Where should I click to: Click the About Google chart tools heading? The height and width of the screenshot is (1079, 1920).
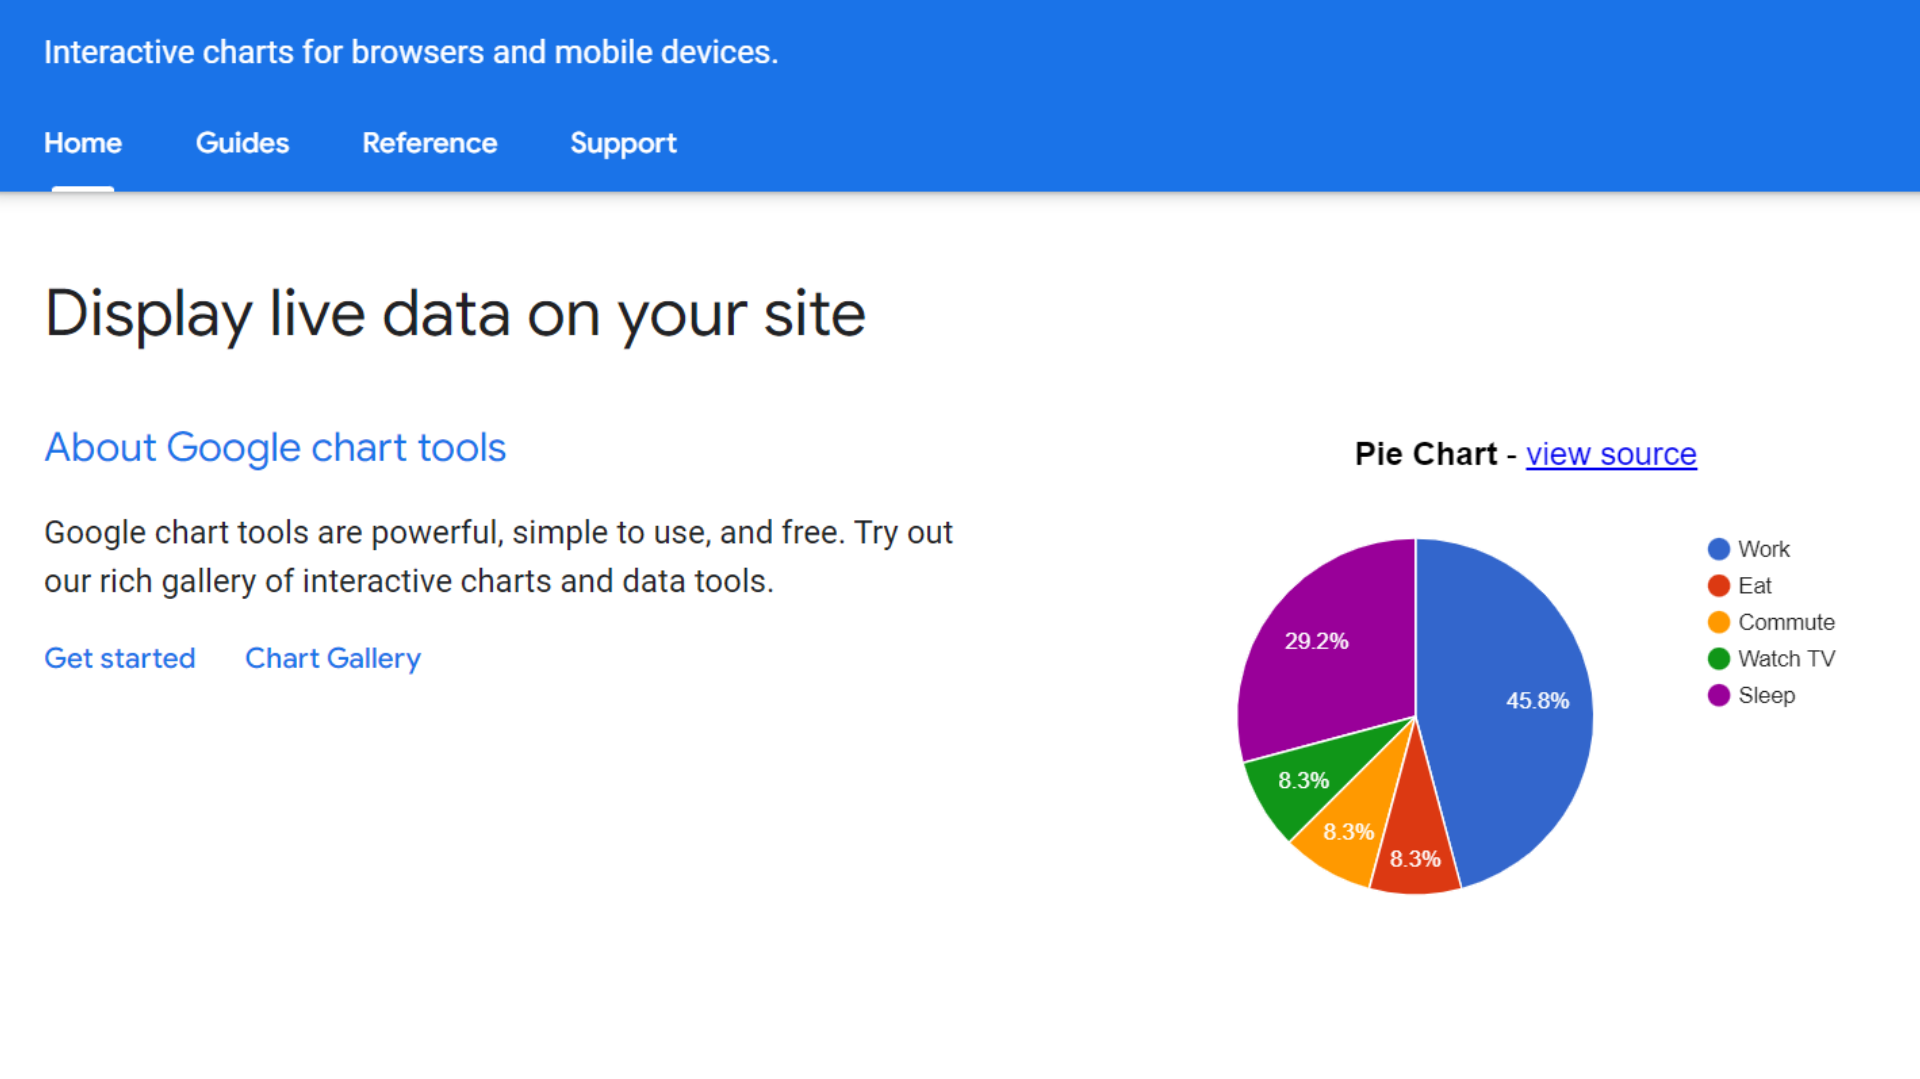coord(274,447)
